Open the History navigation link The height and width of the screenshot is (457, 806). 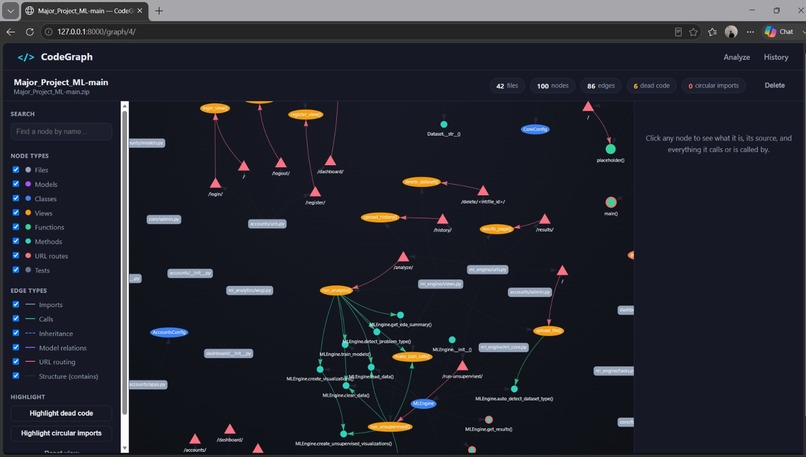(776, 57)
